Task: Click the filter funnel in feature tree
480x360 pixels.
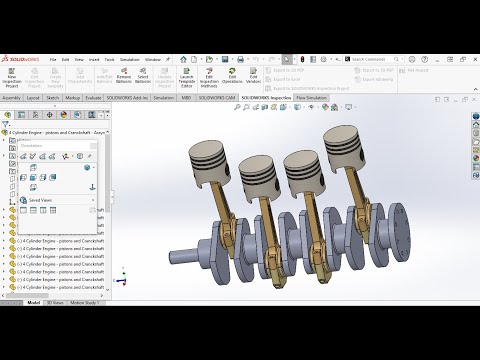Action: click(x=5, y=124)
